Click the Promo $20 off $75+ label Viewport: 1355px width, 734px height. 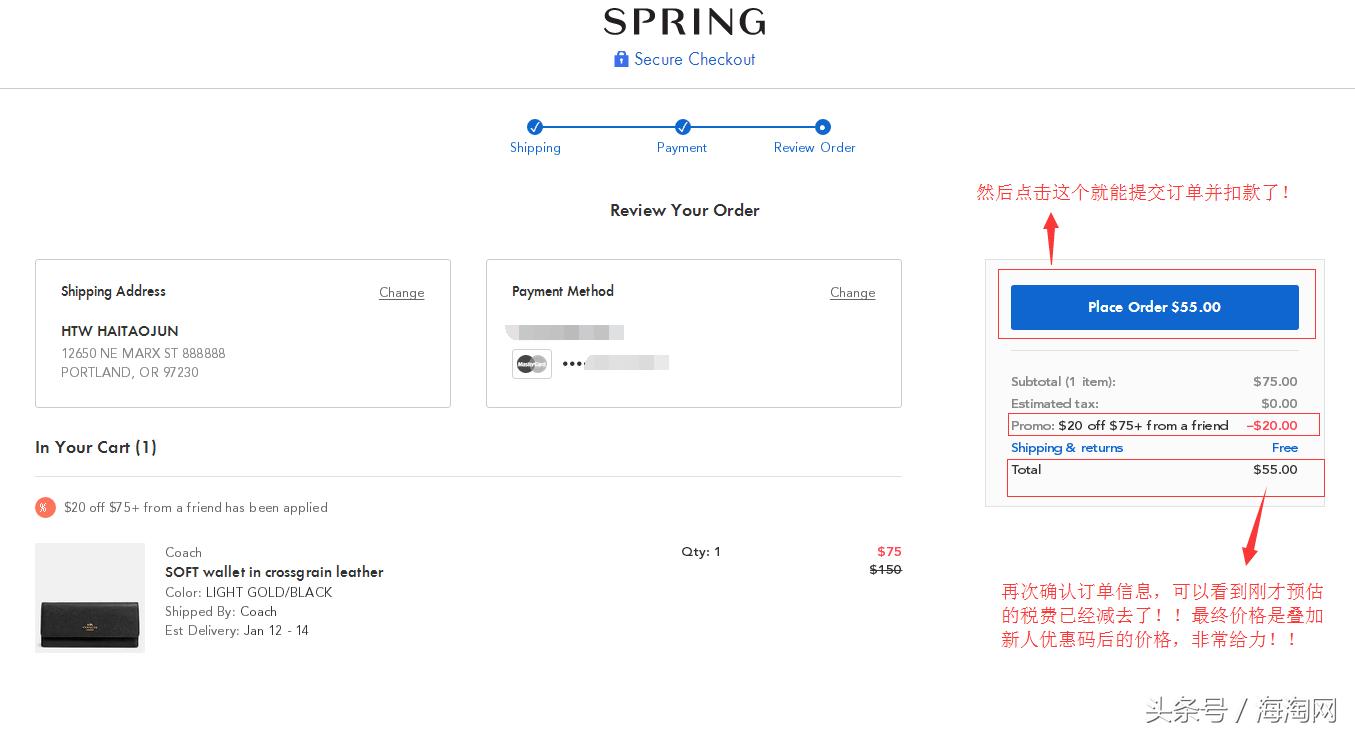pyautogui.click(x=1120, y=425)
